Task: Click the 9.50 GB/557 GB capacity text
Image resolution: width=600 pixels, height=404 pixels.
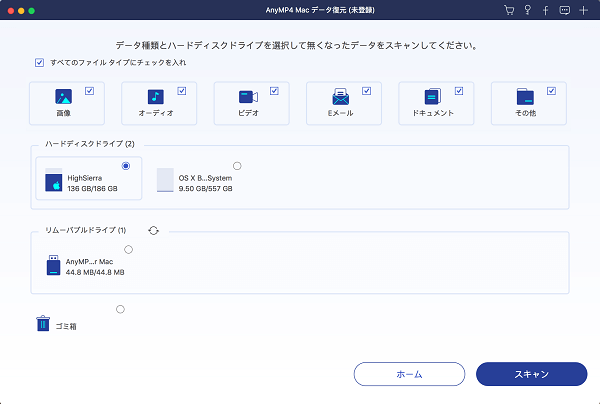Action: tap(205, 189)
